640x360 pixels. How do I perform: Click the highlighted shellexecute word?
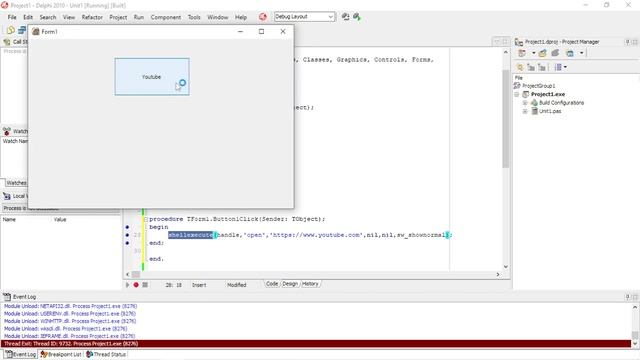pyautogui.click(x=191, y=235)
